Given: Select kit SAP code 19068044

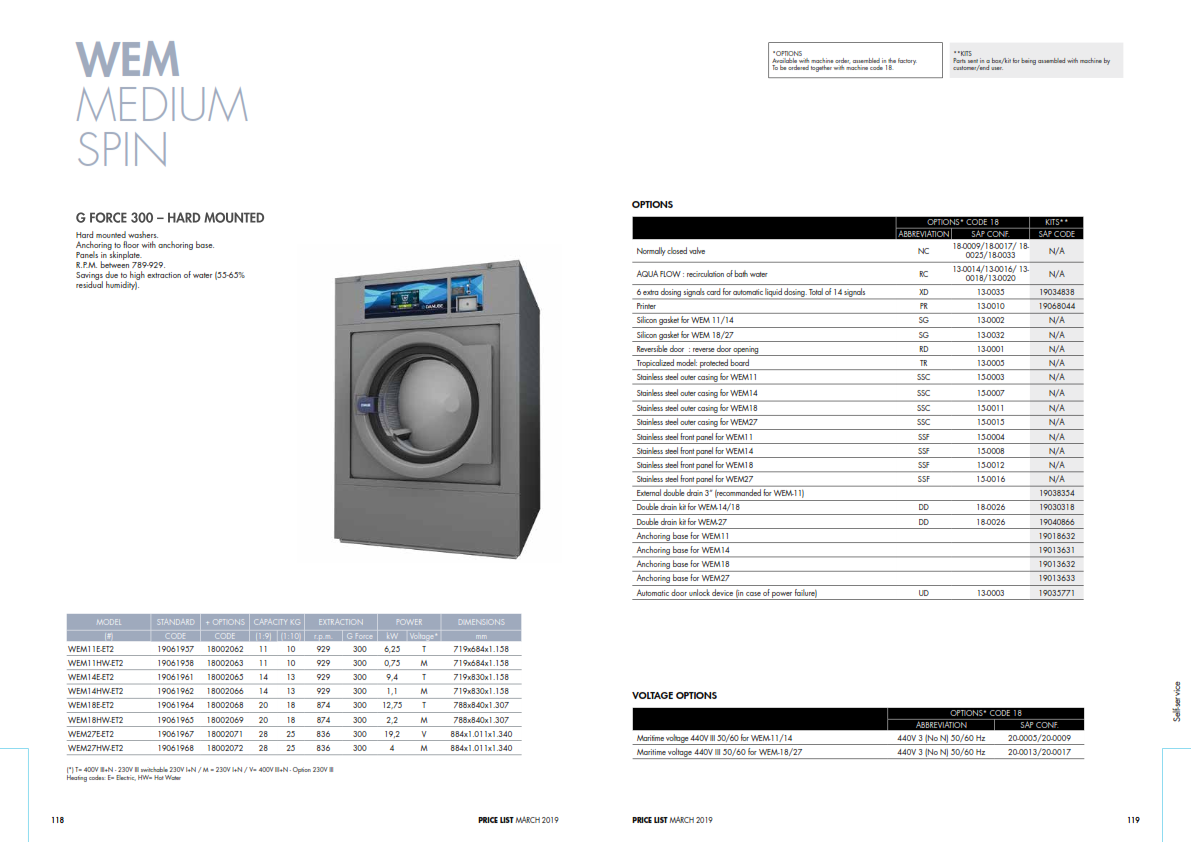Looking at the screenshot, I should pos(1057,306).
